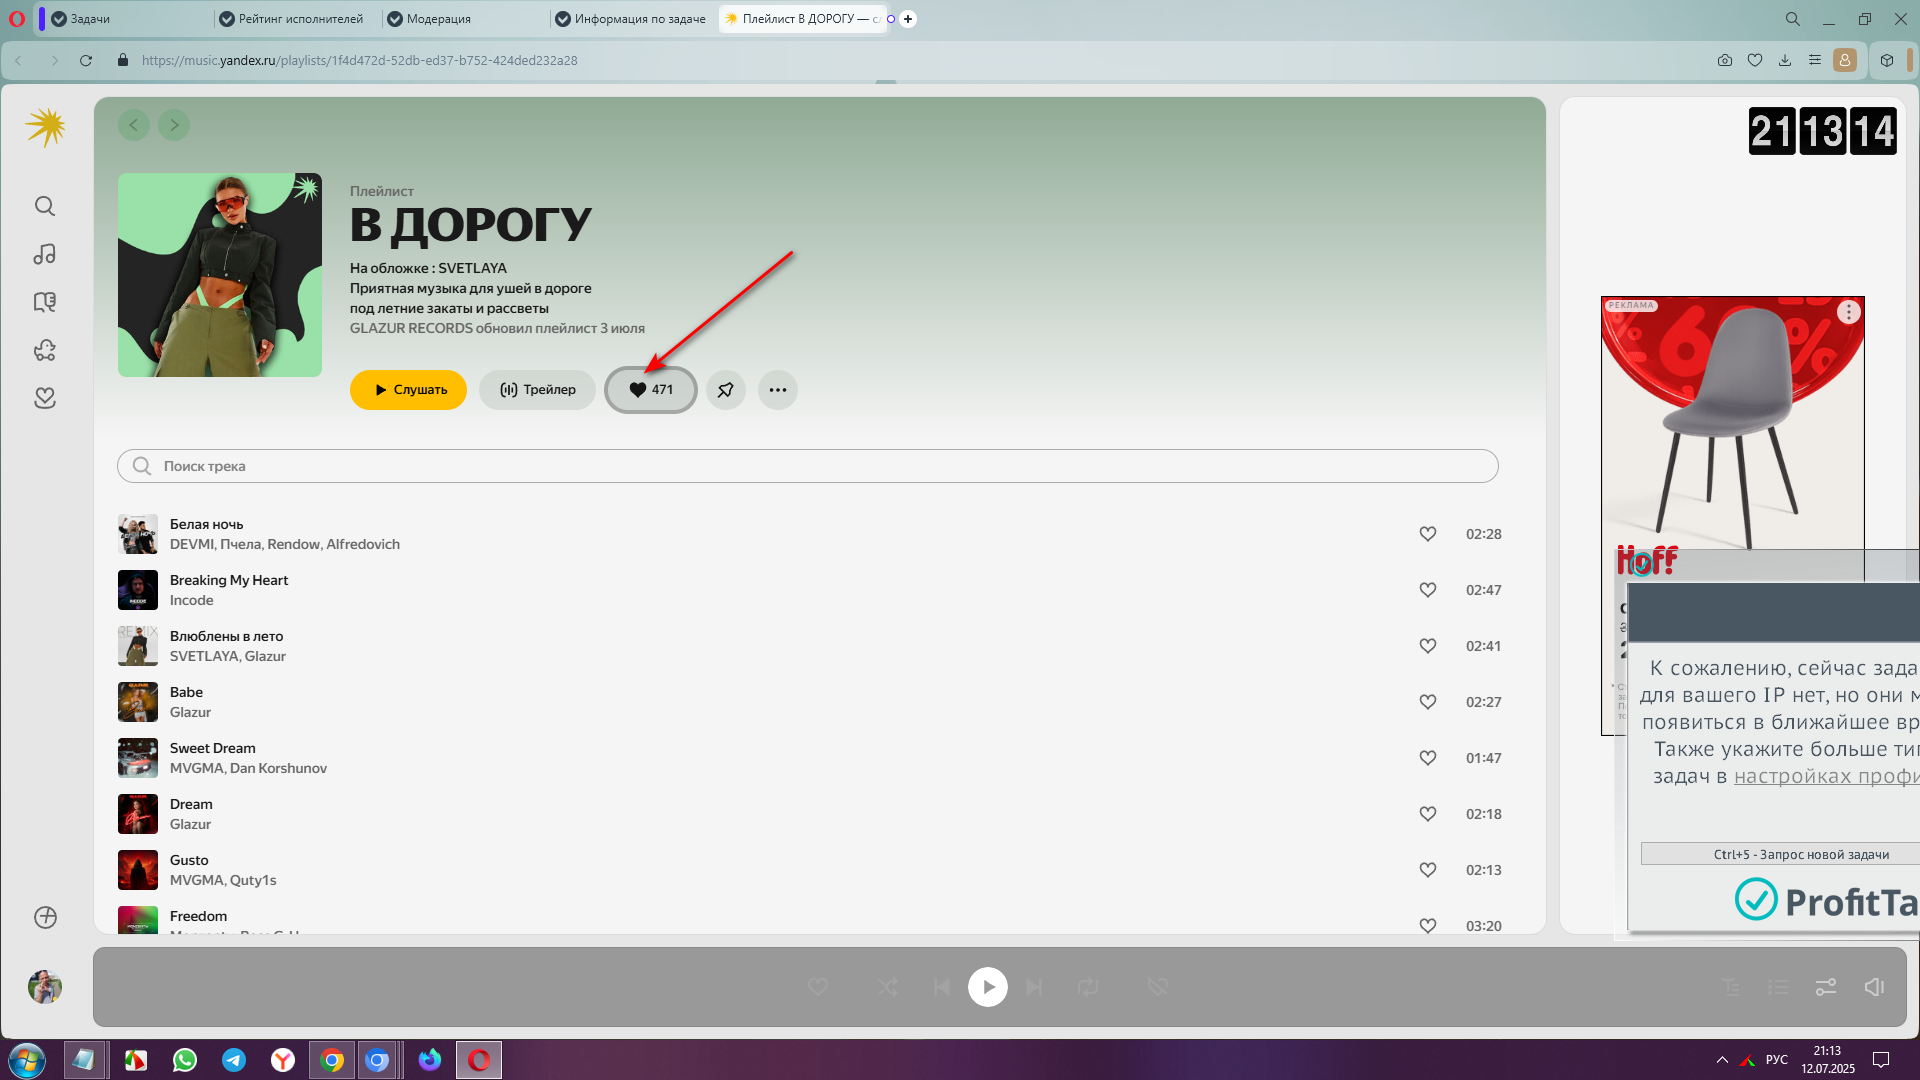The image size is (1920, 1080).
Task: Open настройках профиля link in ProfitTask popup
Action: 1826,776
